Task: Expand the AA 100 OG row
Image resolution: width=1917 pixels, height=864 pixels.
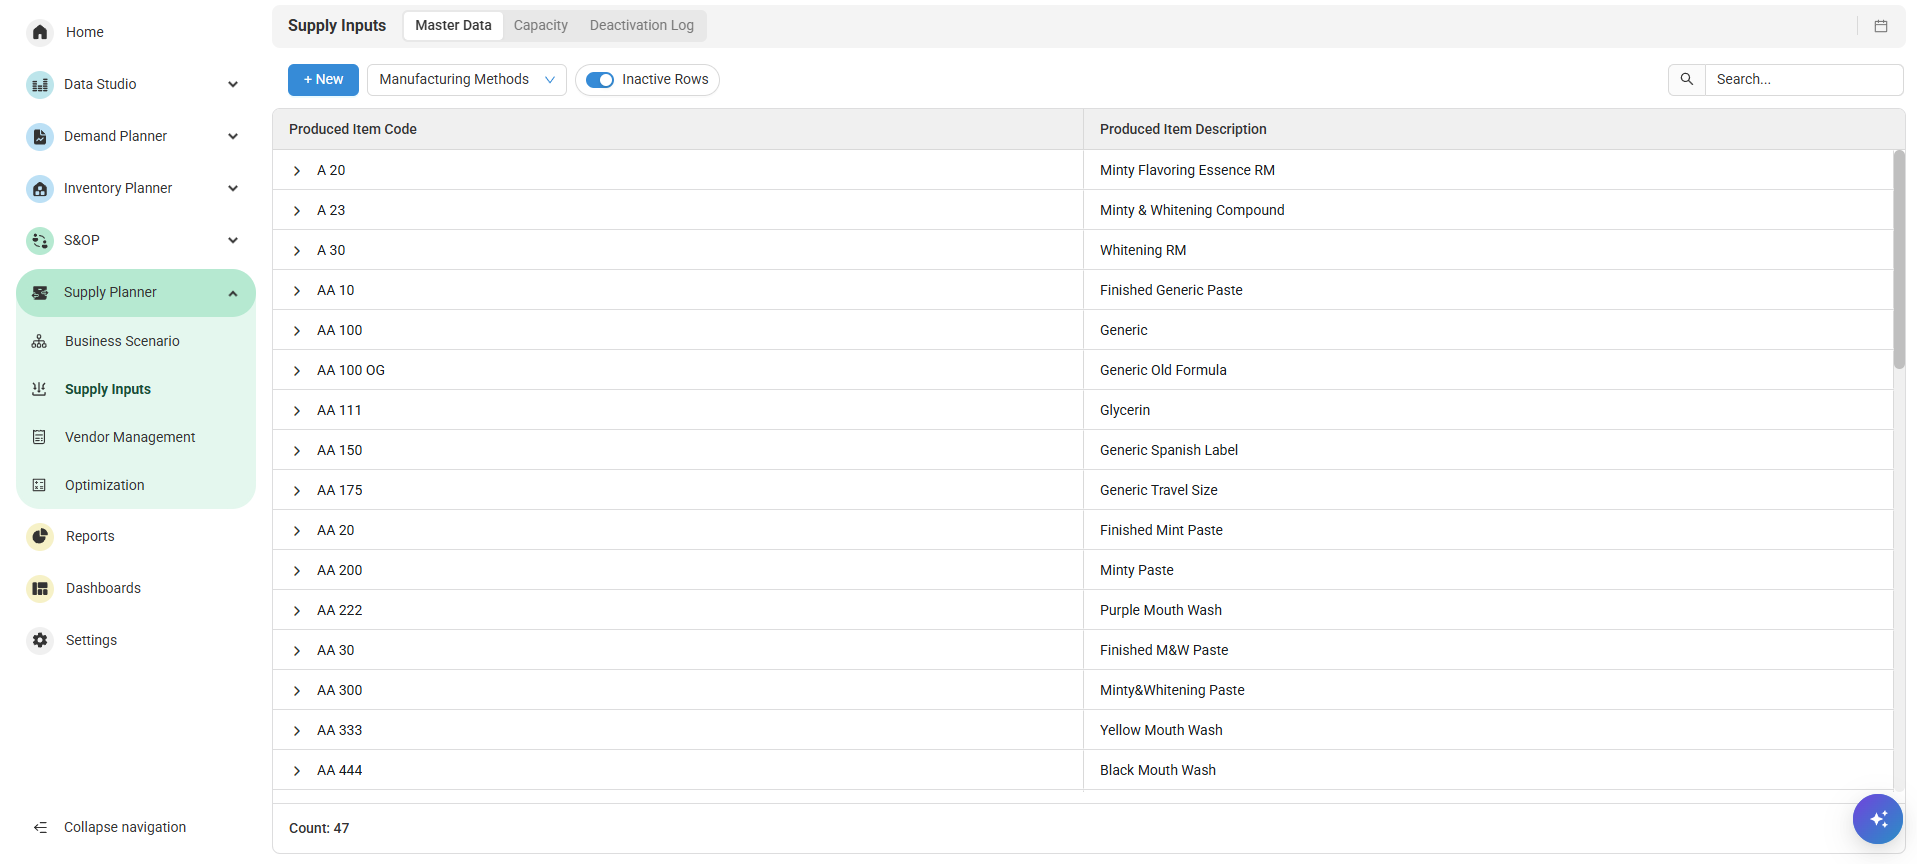Action: click(x=297, y=371)
